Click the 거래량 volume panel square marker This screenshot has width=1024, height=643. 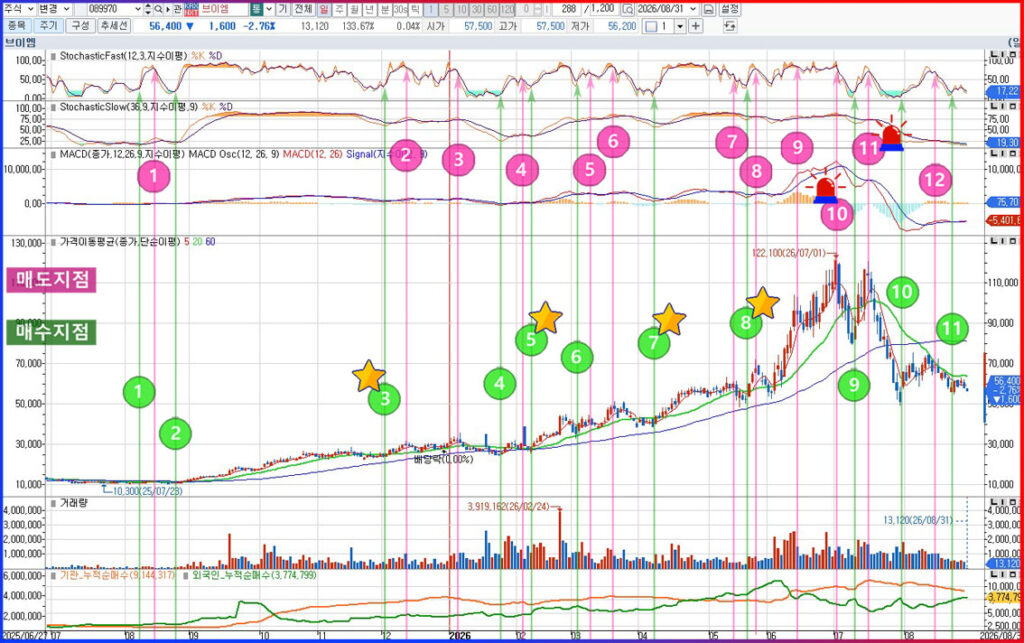pyautogui.click(x=54, y=503)
